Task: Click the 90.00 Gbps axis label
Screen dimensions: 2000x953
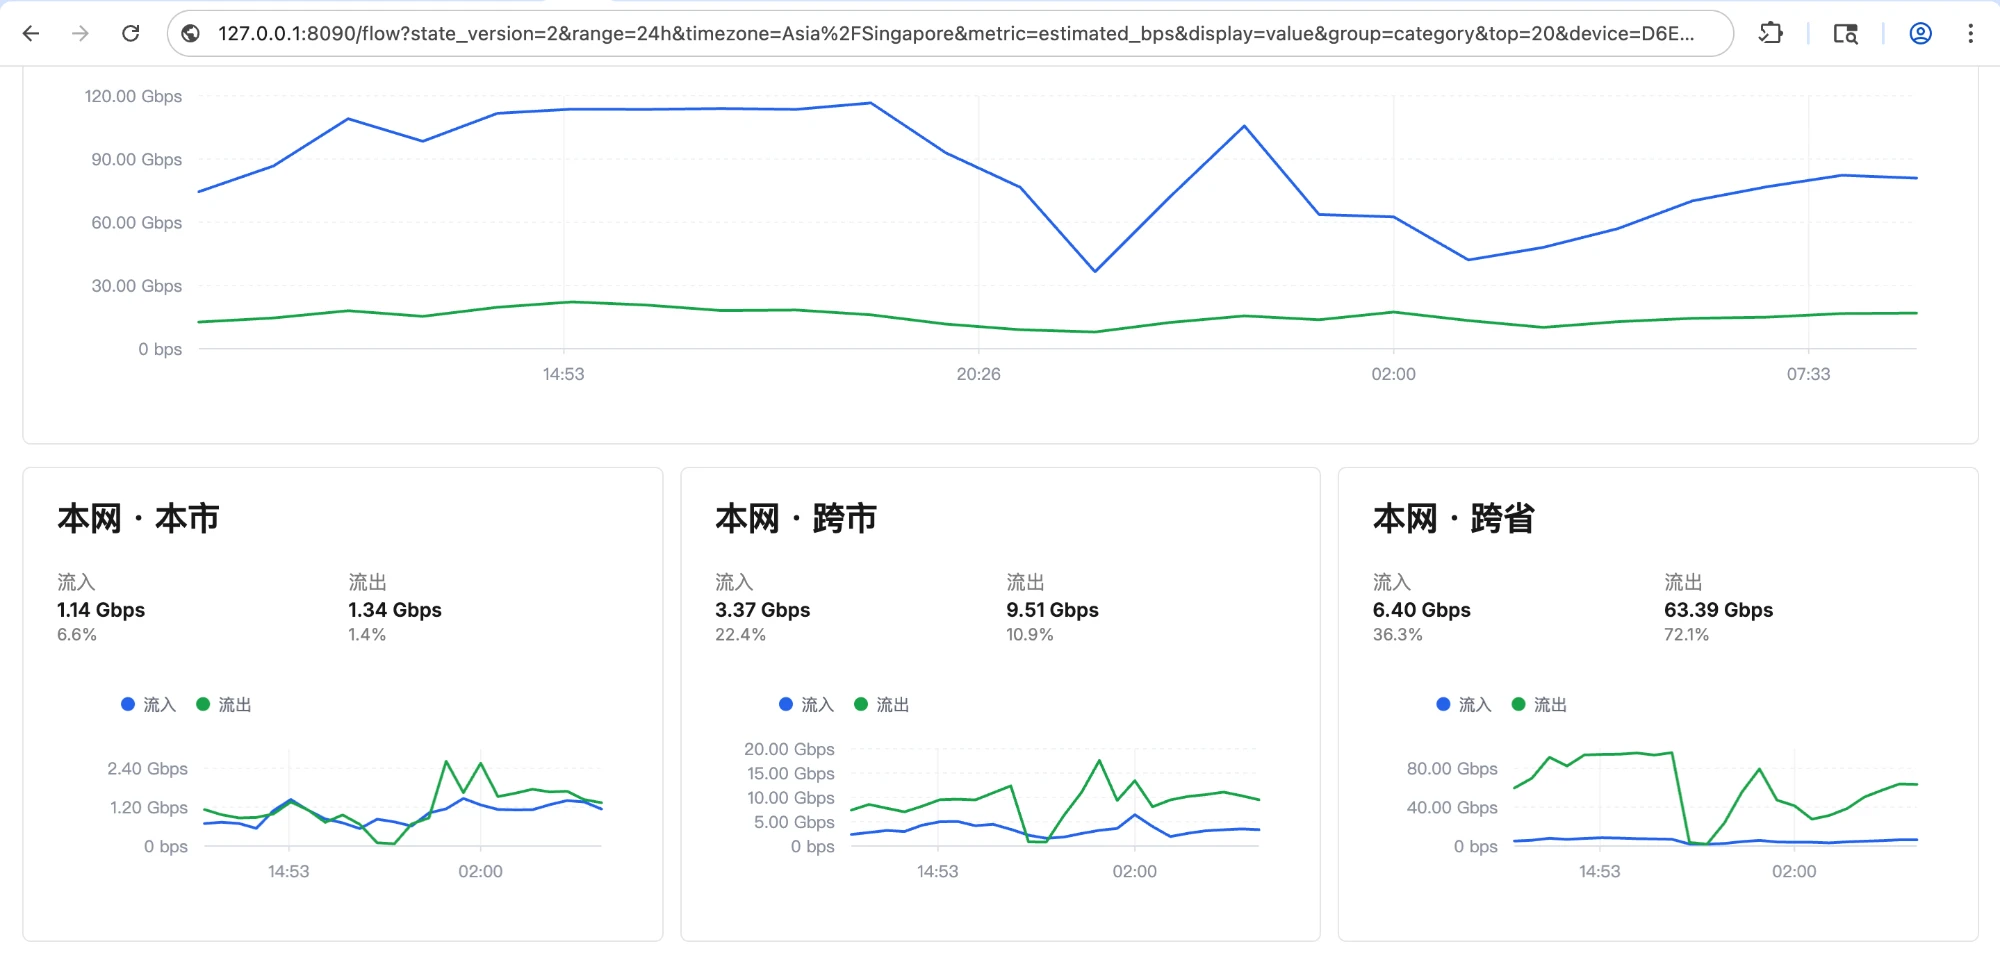Action: pyautogui.click(x=137, y=159)
